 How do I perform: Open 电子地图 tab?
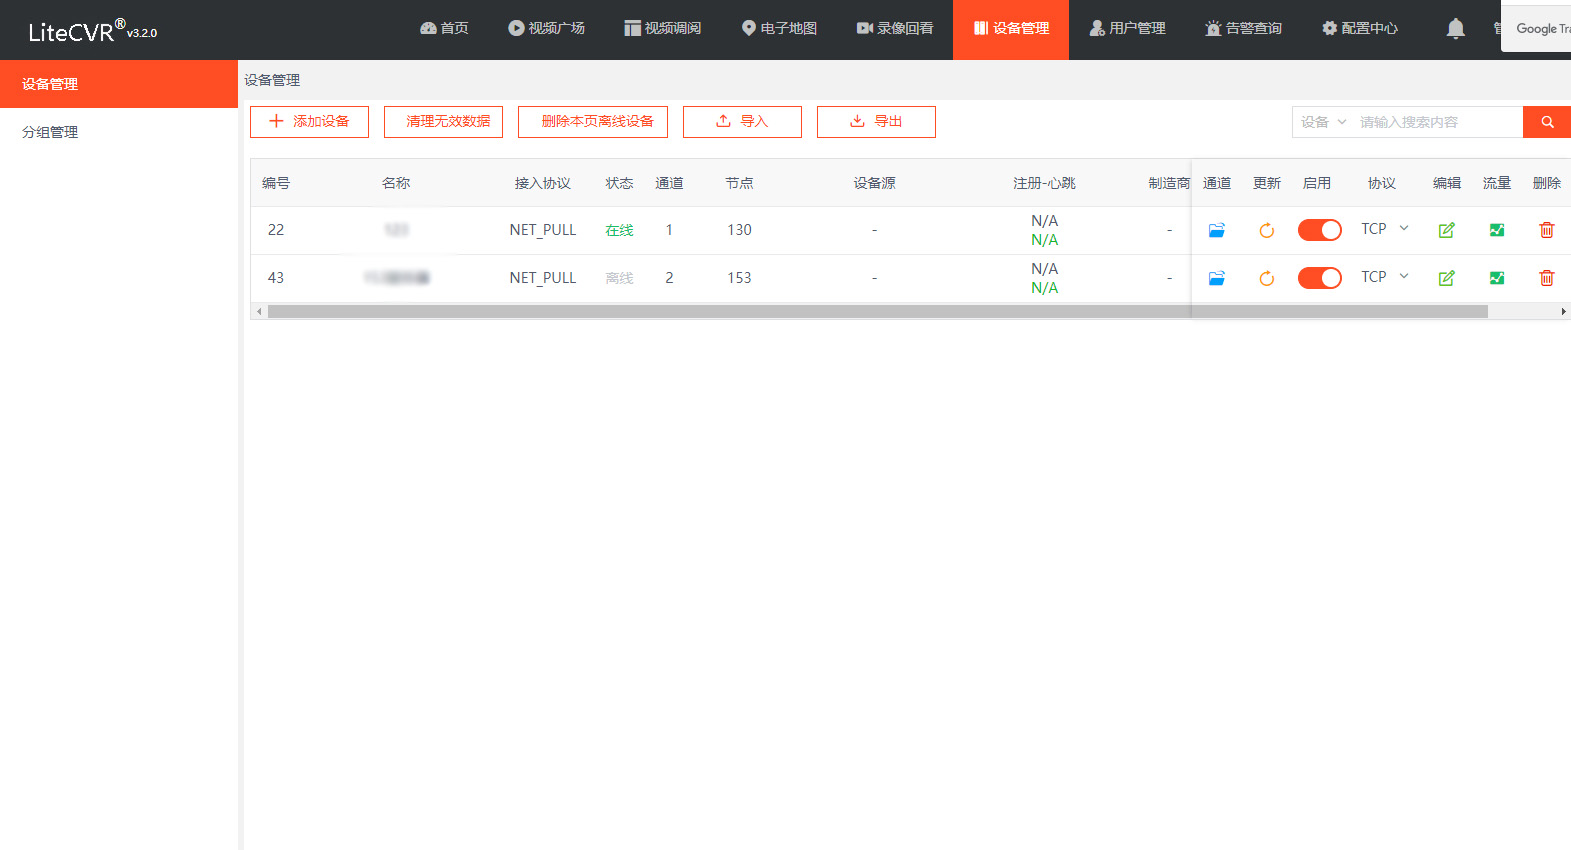[x=779, y=28]
